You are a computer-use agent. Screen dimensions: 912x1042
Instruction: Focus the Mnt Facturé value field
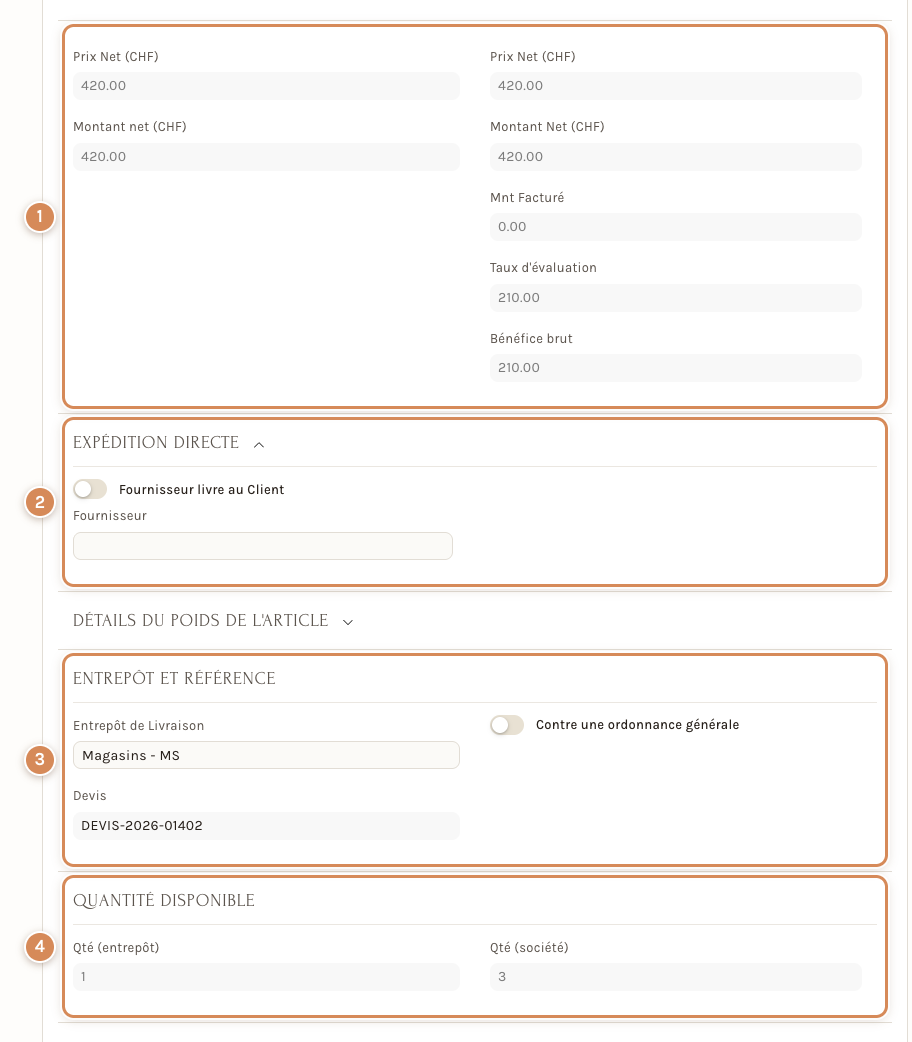675,227
